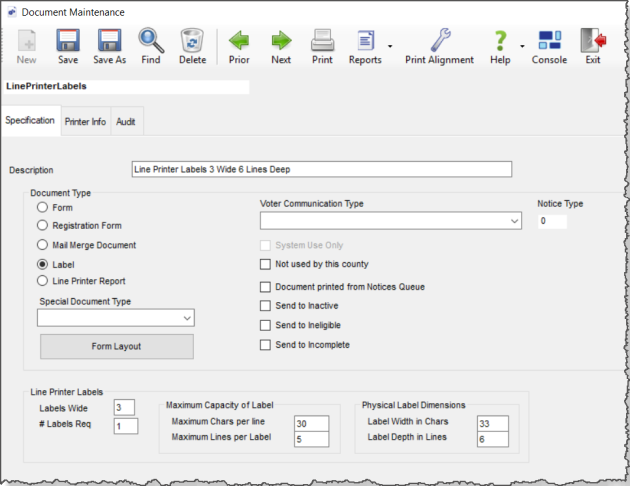Click the Form Layout button
630x486 pixels.
116,347
